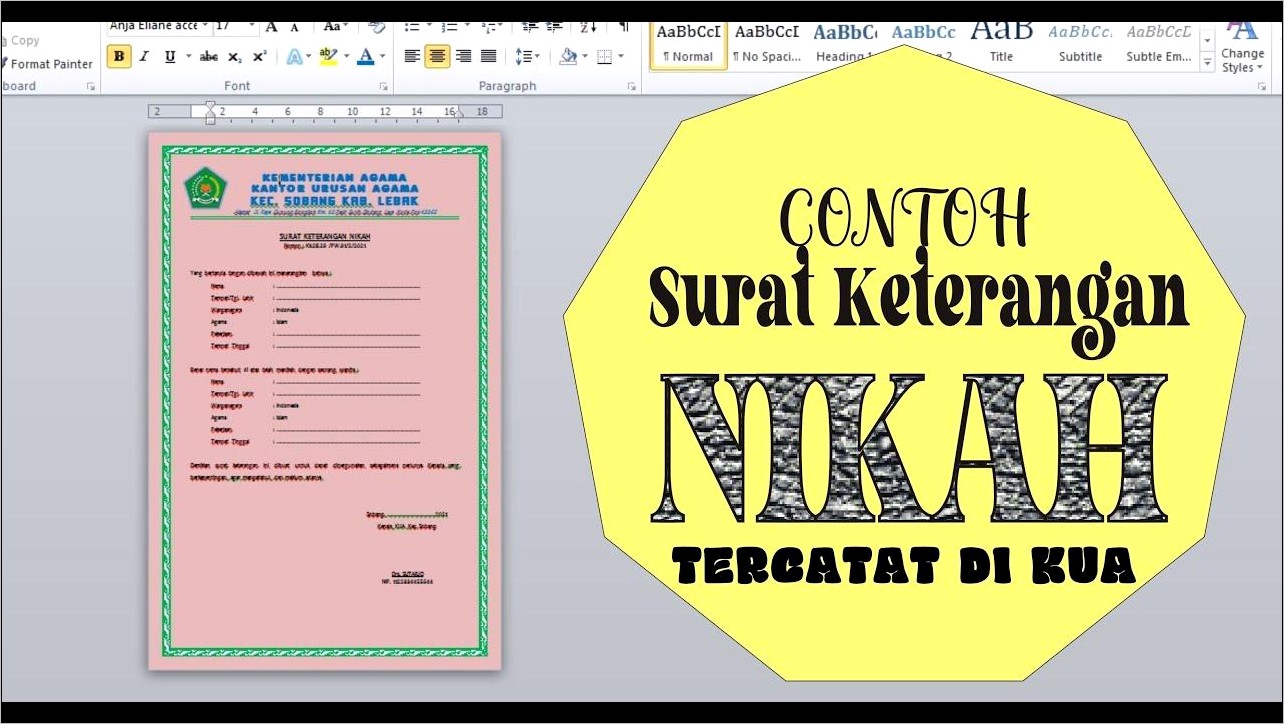Screen dimensions: 1284x724
Task: Open the Change Case Aa menu
Action: point(336,26)
